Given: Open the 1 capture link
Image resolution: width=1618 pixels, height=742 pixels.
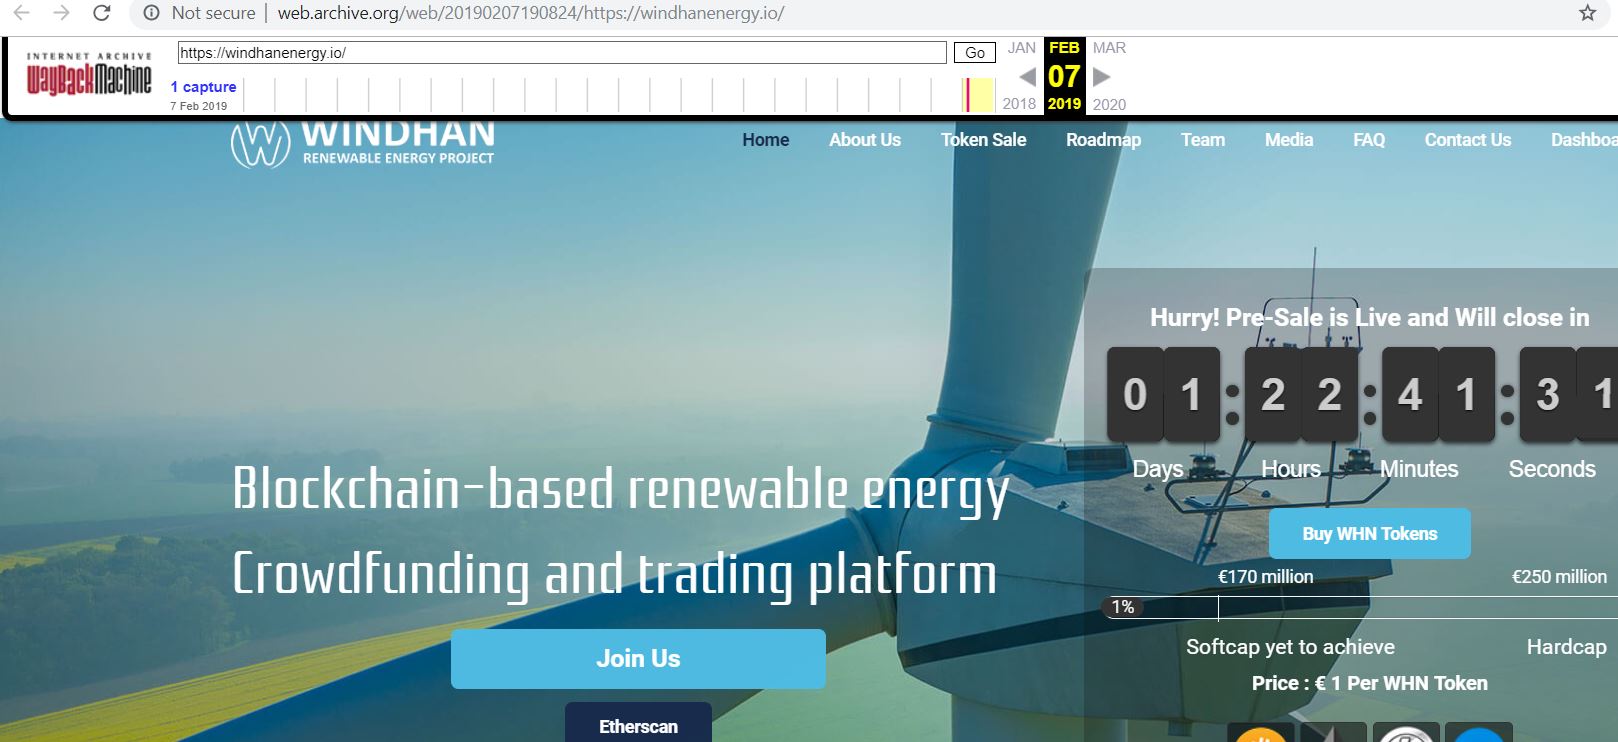Looking at the screenshot, I should pos(204,87).
